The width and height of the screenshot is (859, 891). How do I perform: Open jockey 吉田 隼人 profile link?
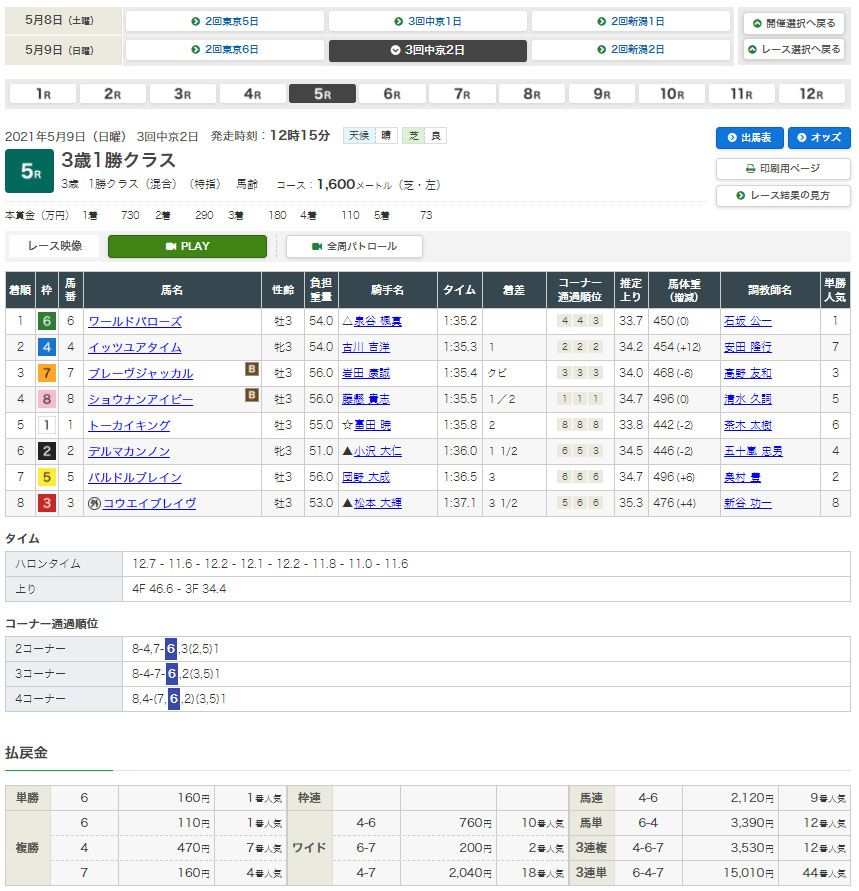pyautogui.click(x=367, y=348)
